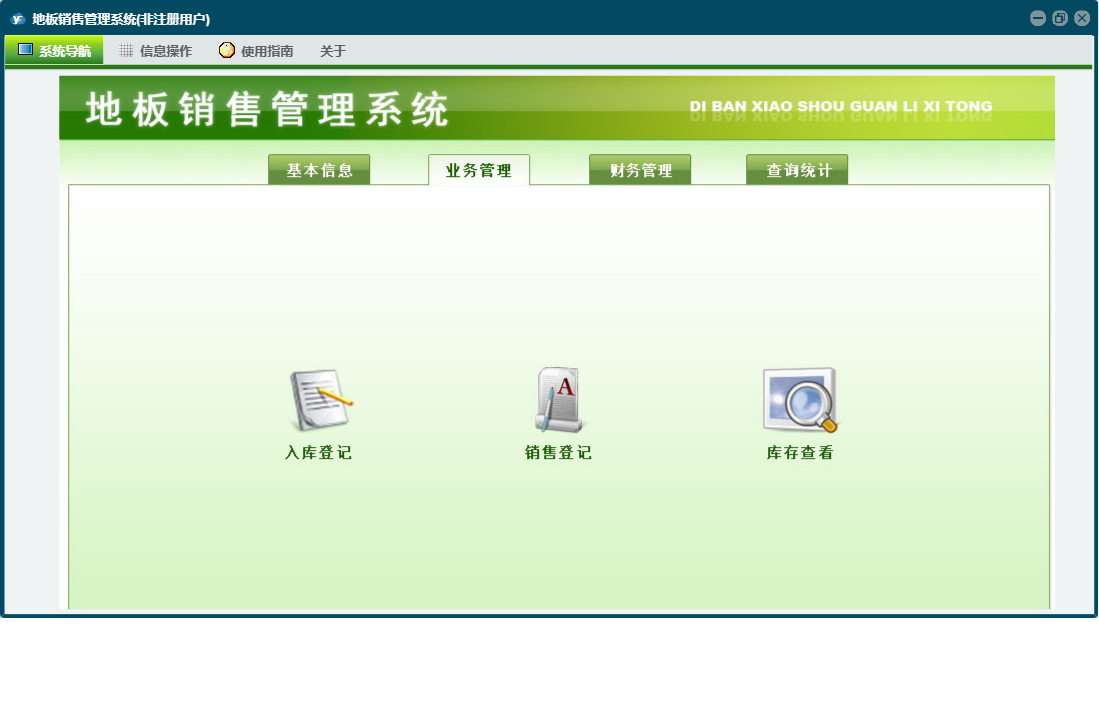1099x723 pixels.
Task: Open the 销售登记 document icon
Action: click(x=559, y=400)
